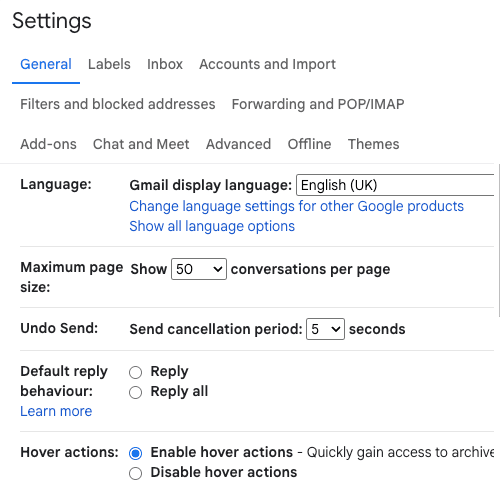This screenshot has height=492, width=500.
Task: Open the Advanced settings tab
Action: coord(238,144)
